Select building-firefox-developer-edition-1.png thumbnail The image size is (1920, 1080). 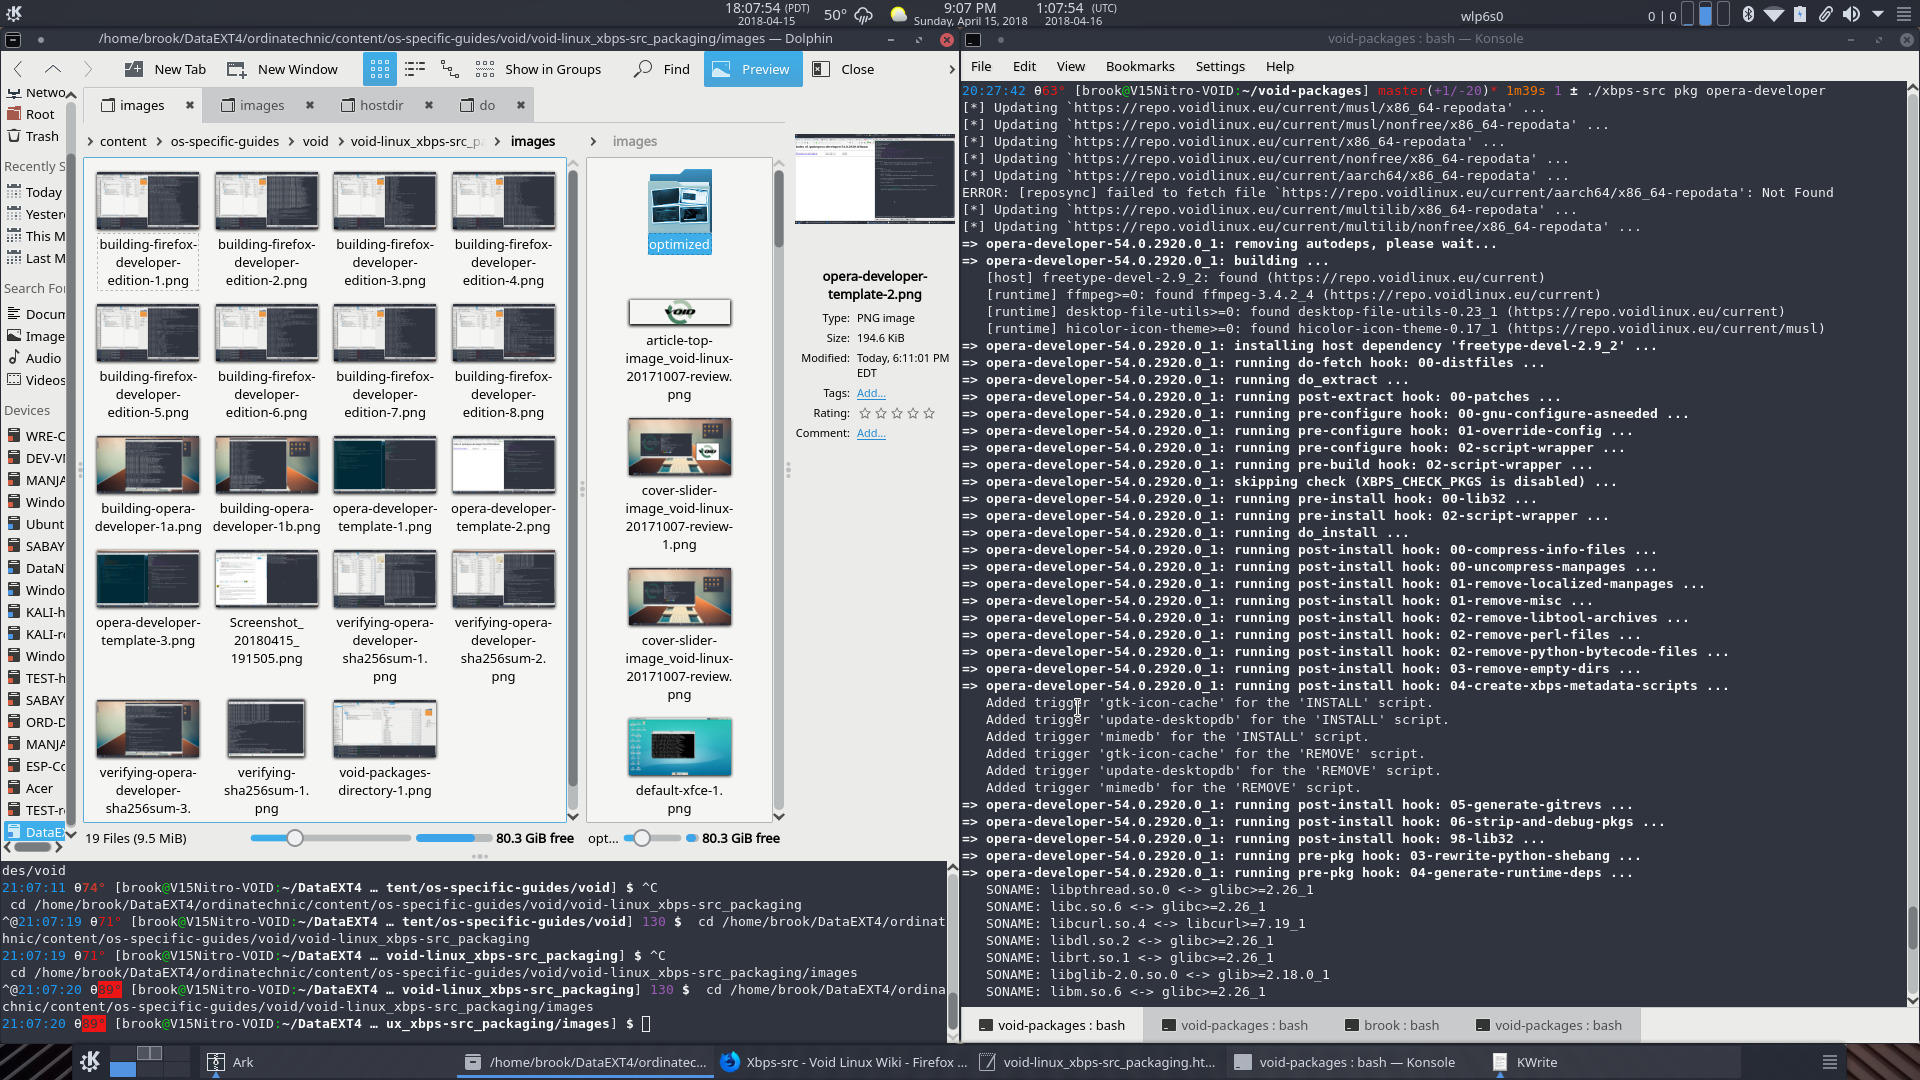tap(148, 201)
